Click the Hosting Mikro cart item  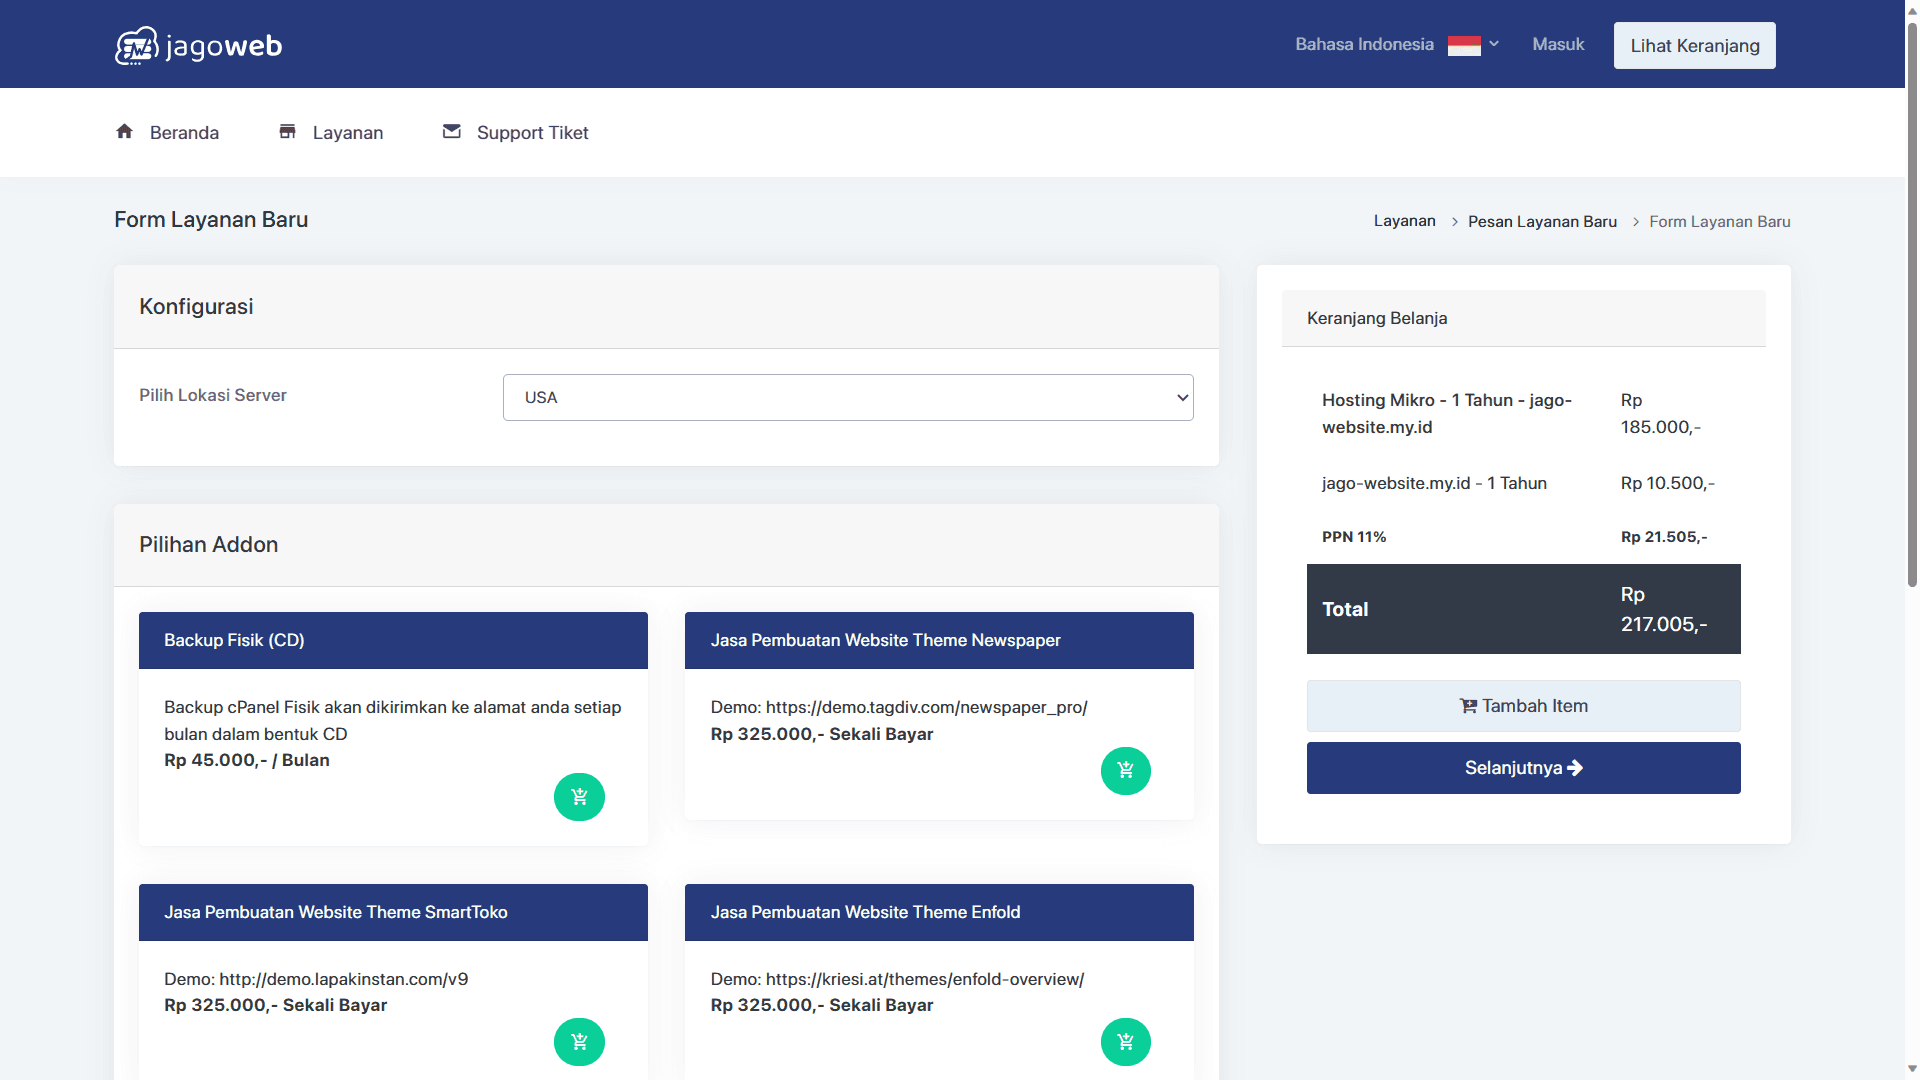pos(1523,413)
